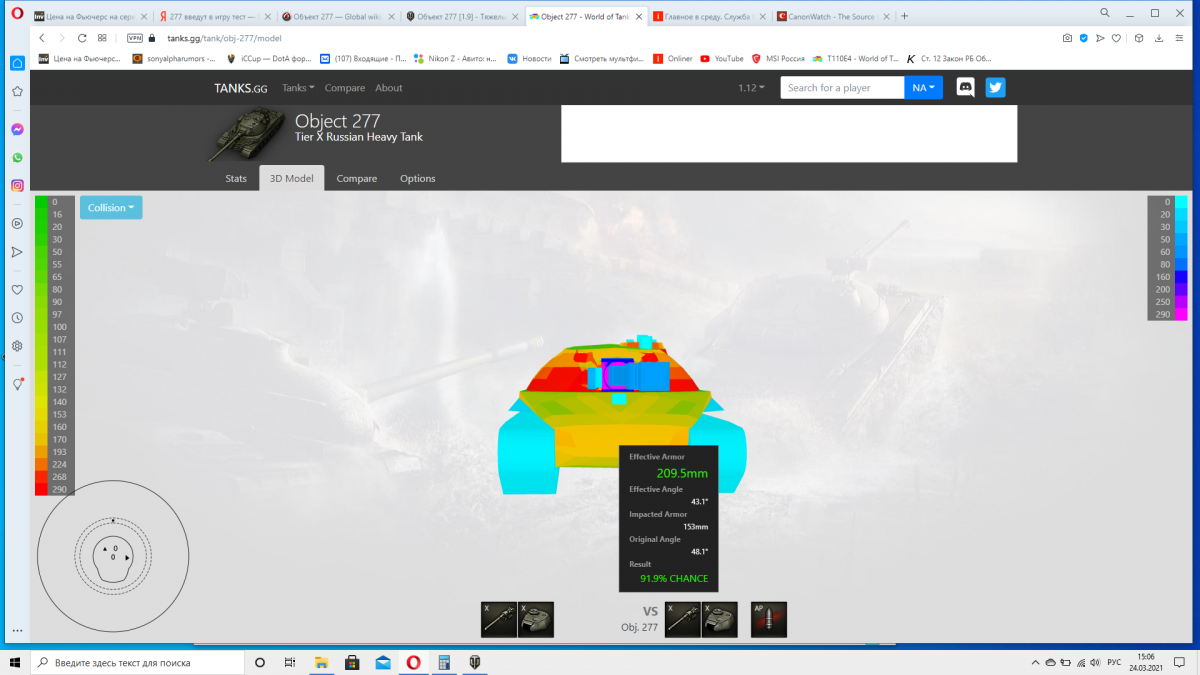This screenshot has width=1200, height=675.
Task: Open the Twitter link icon
Action: [995, 87]
